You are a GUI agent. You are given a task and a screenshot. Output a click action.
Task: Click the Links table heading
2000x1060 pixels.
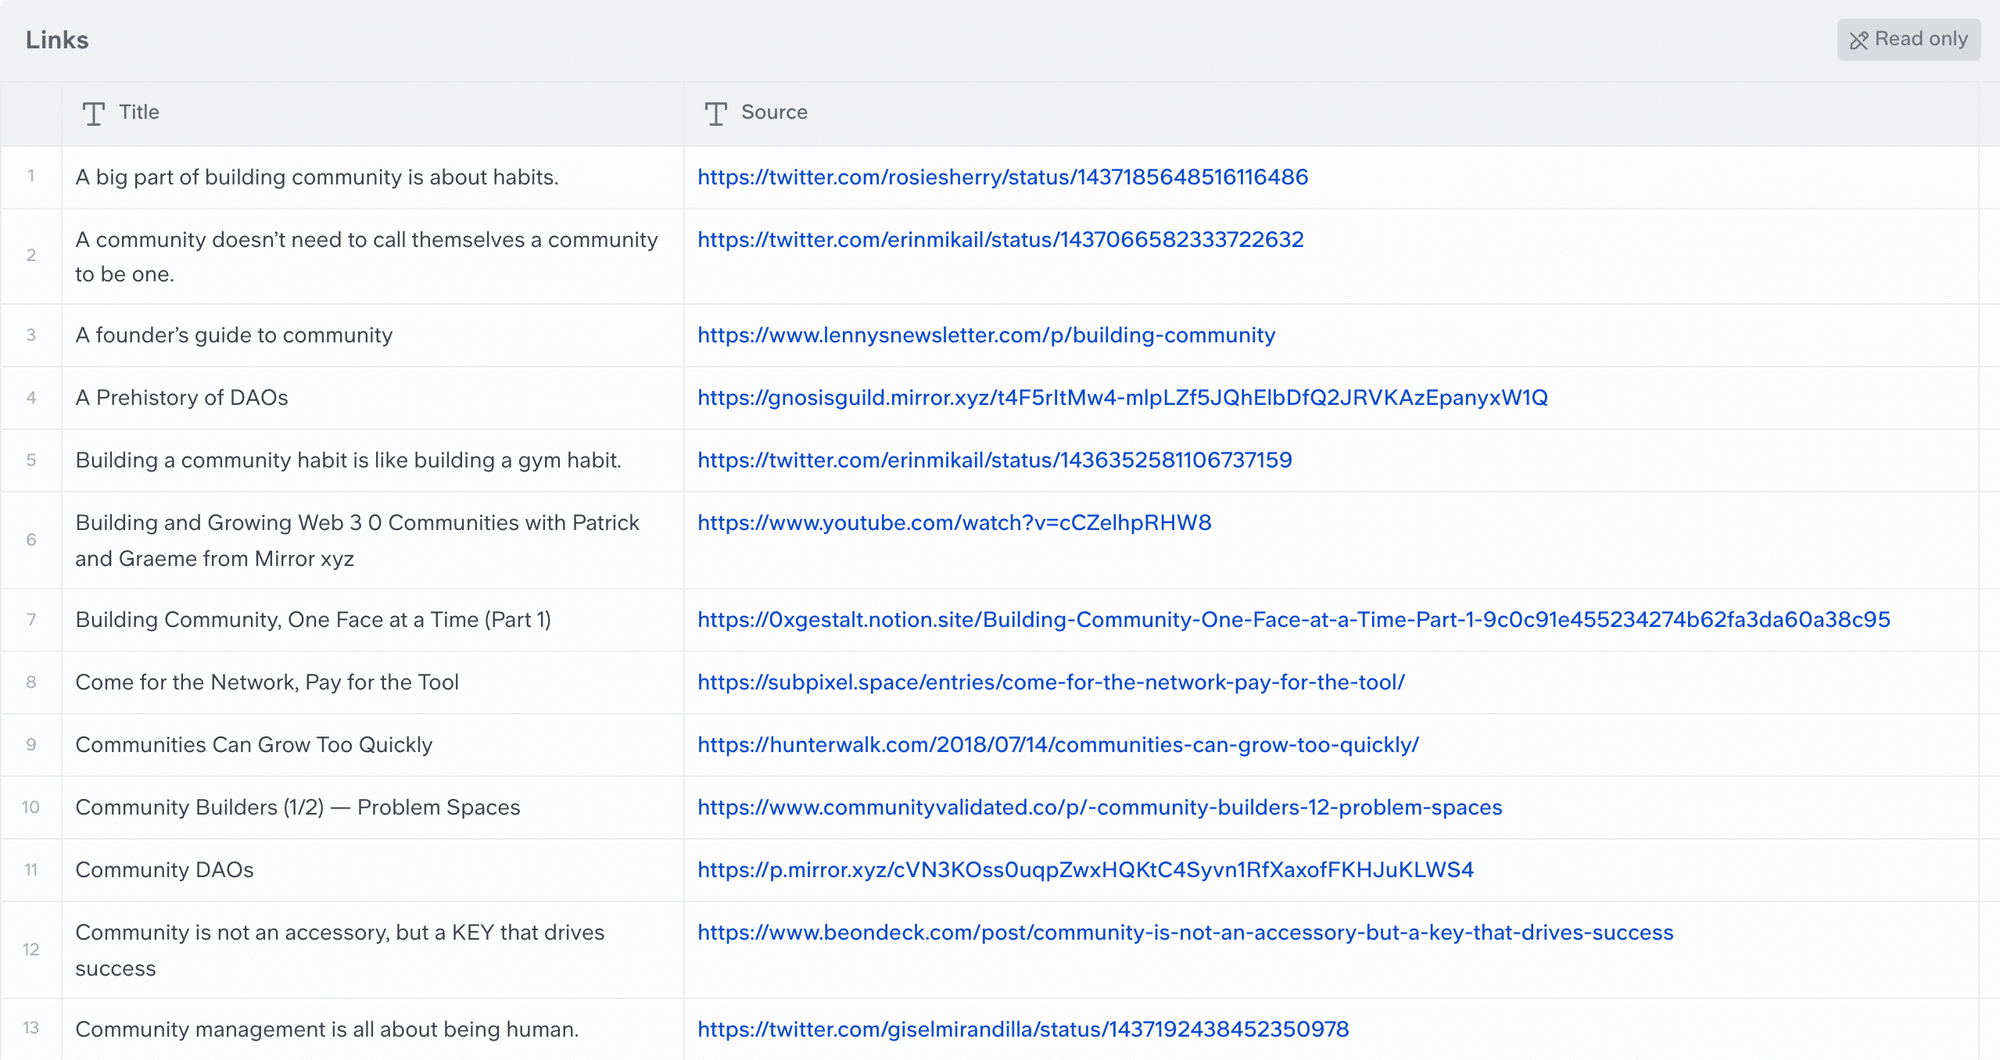pos(57,40)
